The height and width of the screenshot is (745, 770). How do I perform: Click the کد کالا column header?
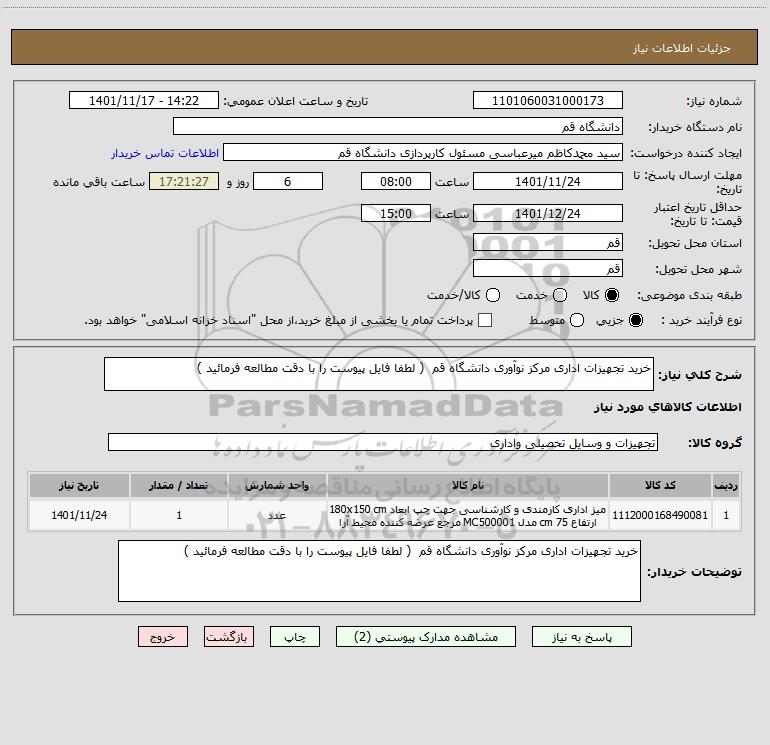click(660, 485)
